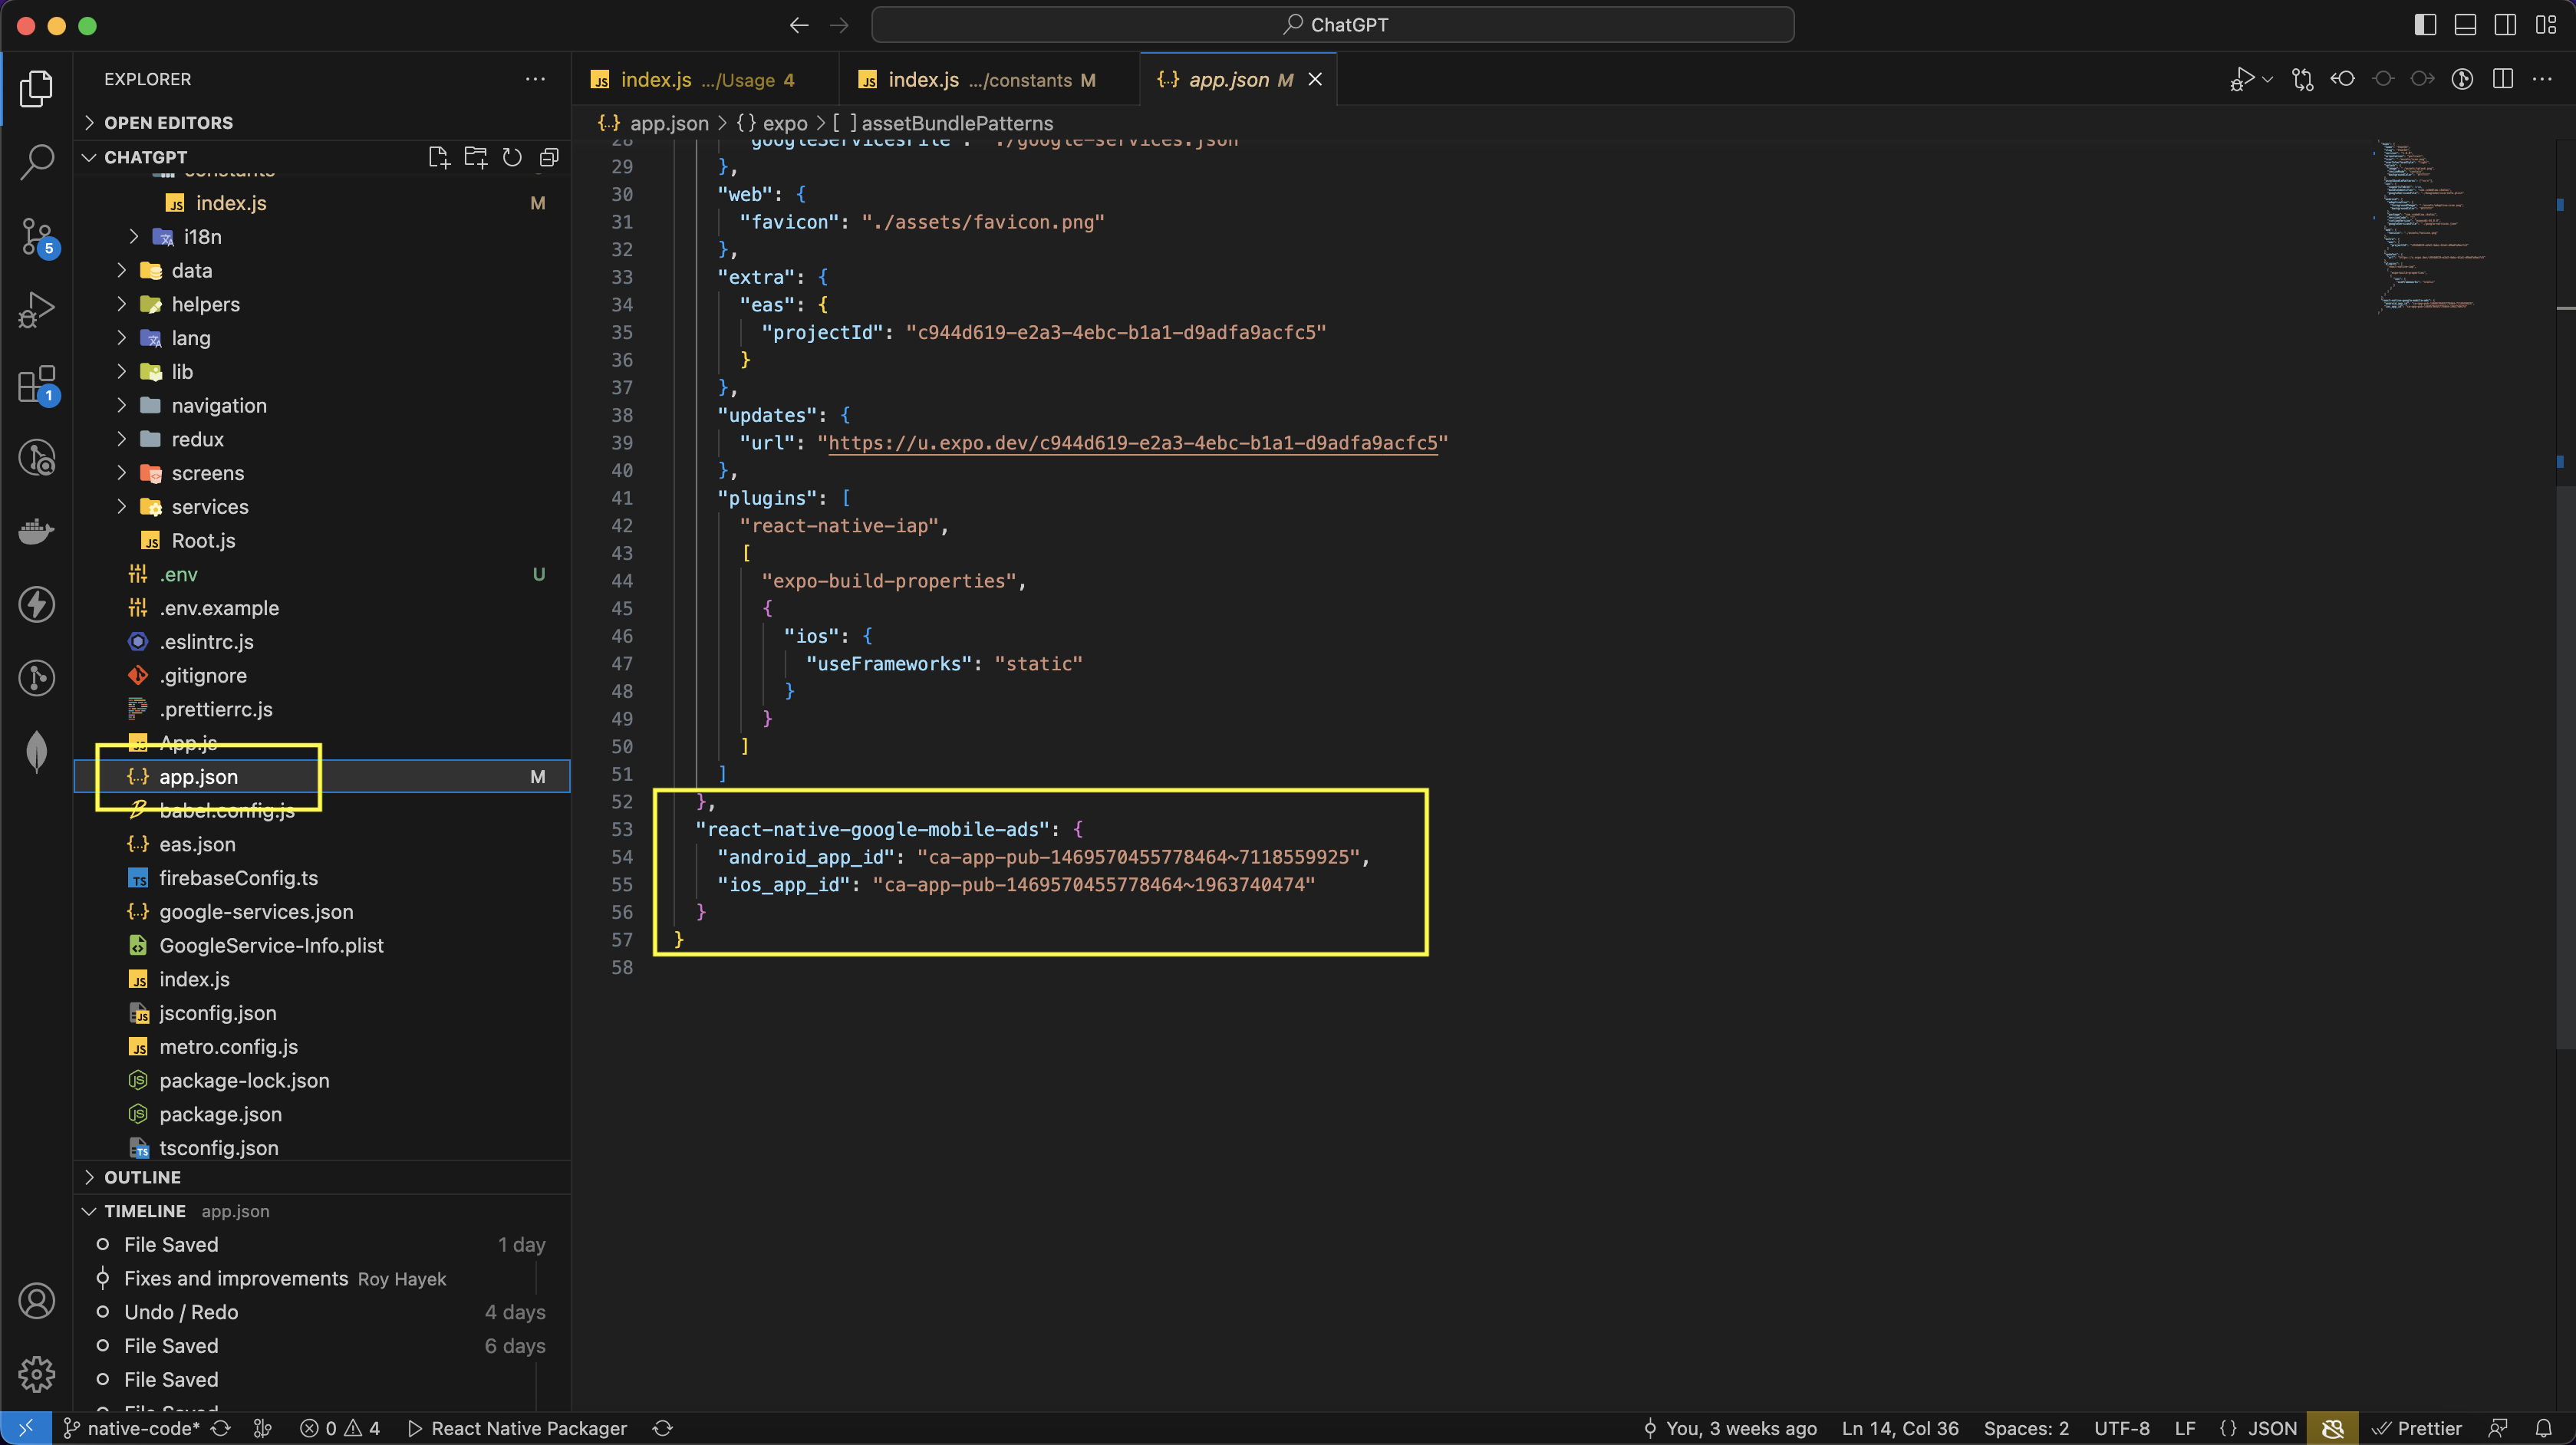Click the editor minimap preview
This screenshot has height=1445, width=2576.
(2430, 228)
